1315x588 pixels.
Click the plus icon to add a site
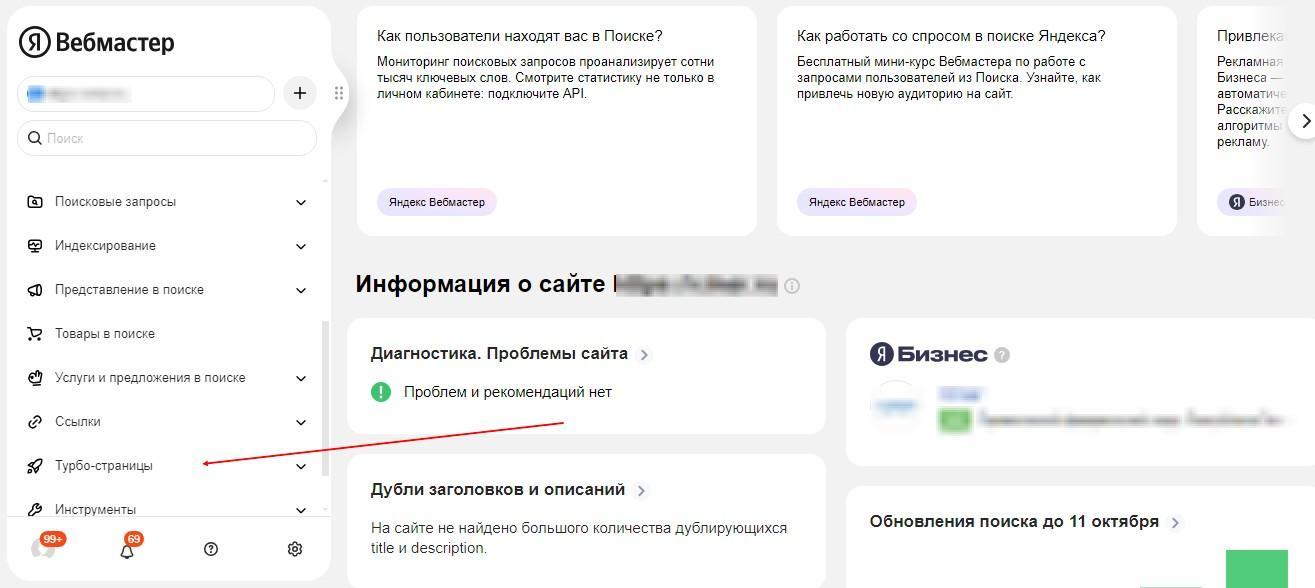tap(299, 93)
